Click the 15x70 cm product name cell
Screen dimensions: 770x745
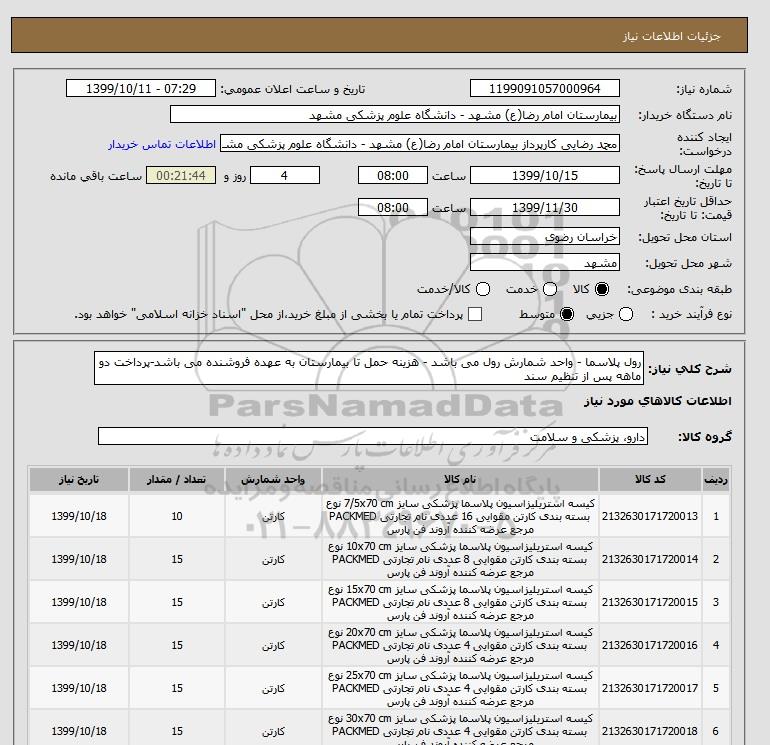click(460, 602)
